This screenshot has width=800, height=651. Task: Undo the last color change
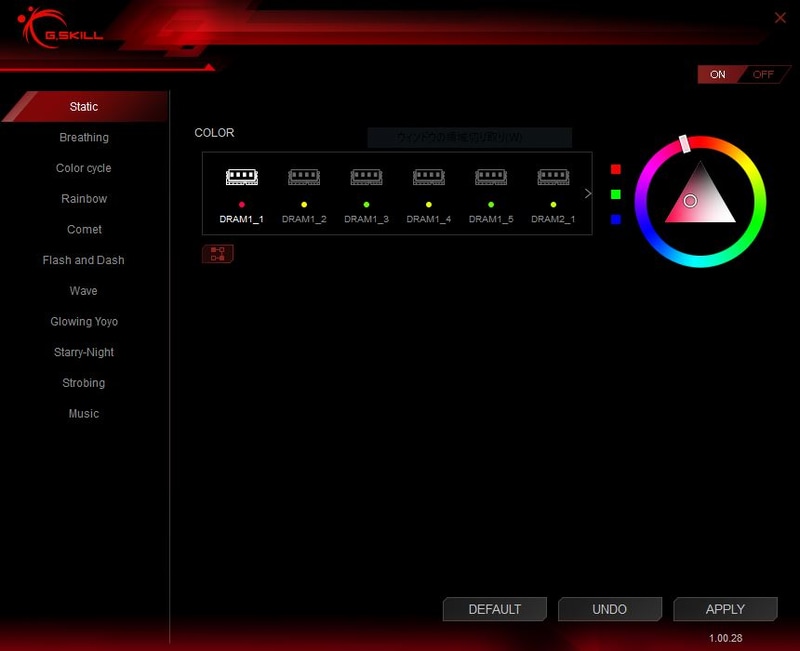tap(610, 609)
